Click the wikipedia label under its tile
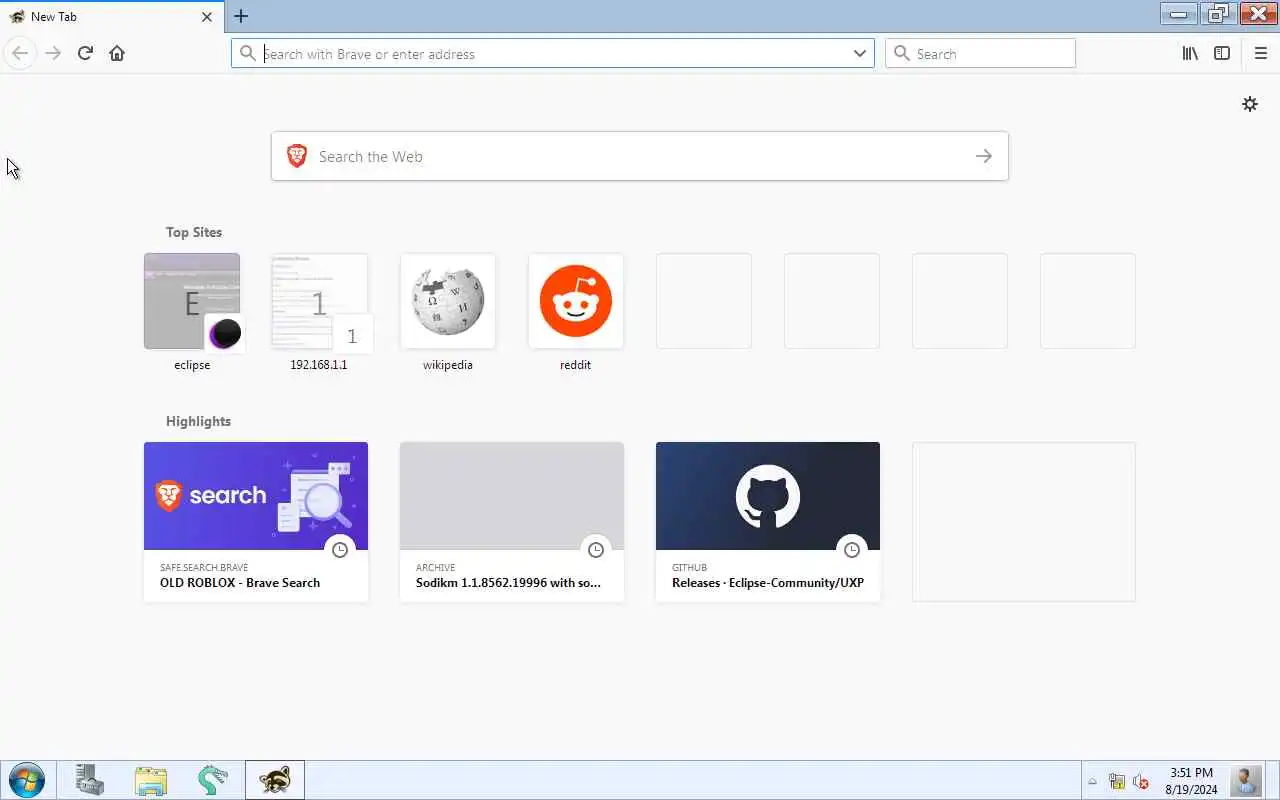 [448, 365]
